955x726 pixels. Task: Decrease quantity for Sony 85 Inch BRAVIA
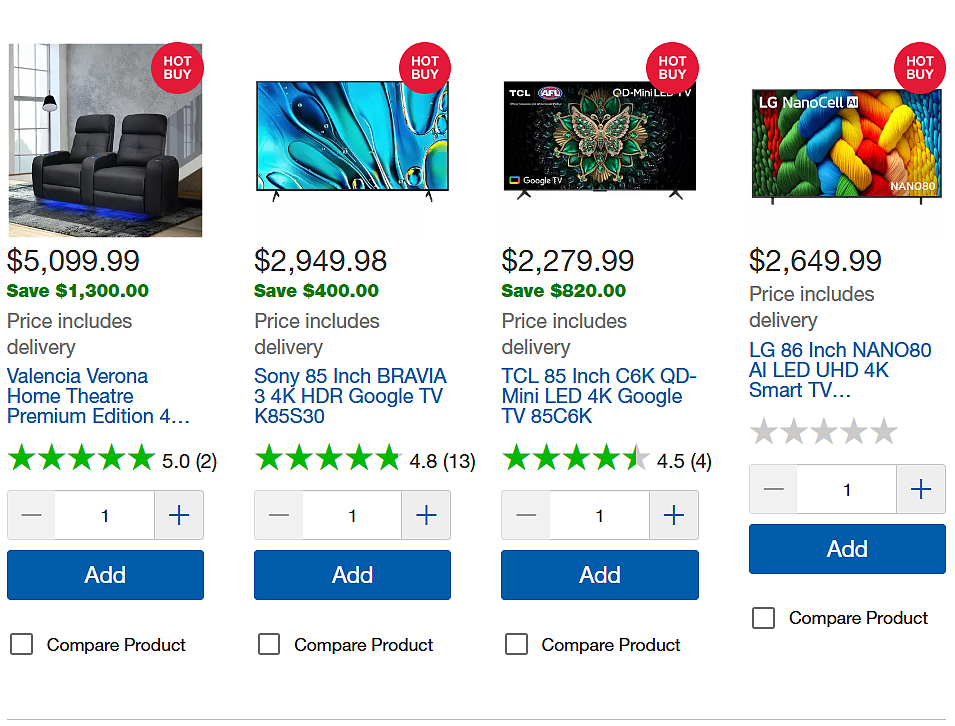tap(278, 515)
